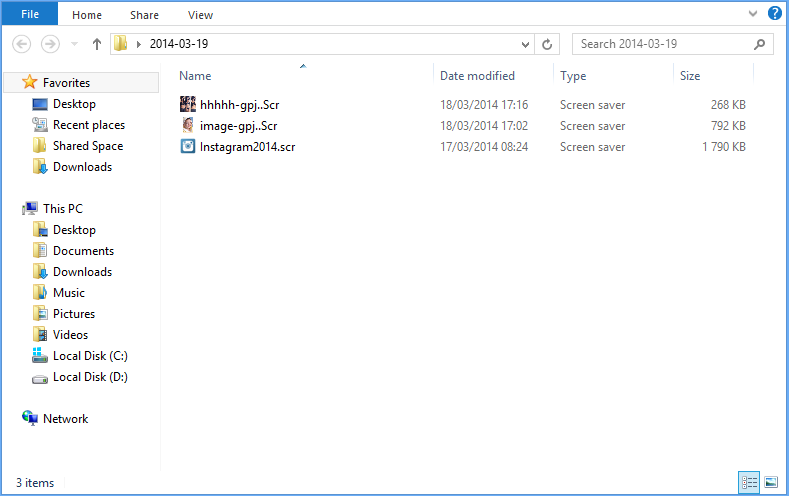
Task: Click the Local Disk (C:) drive icon
Action: (x=40, y=355)
